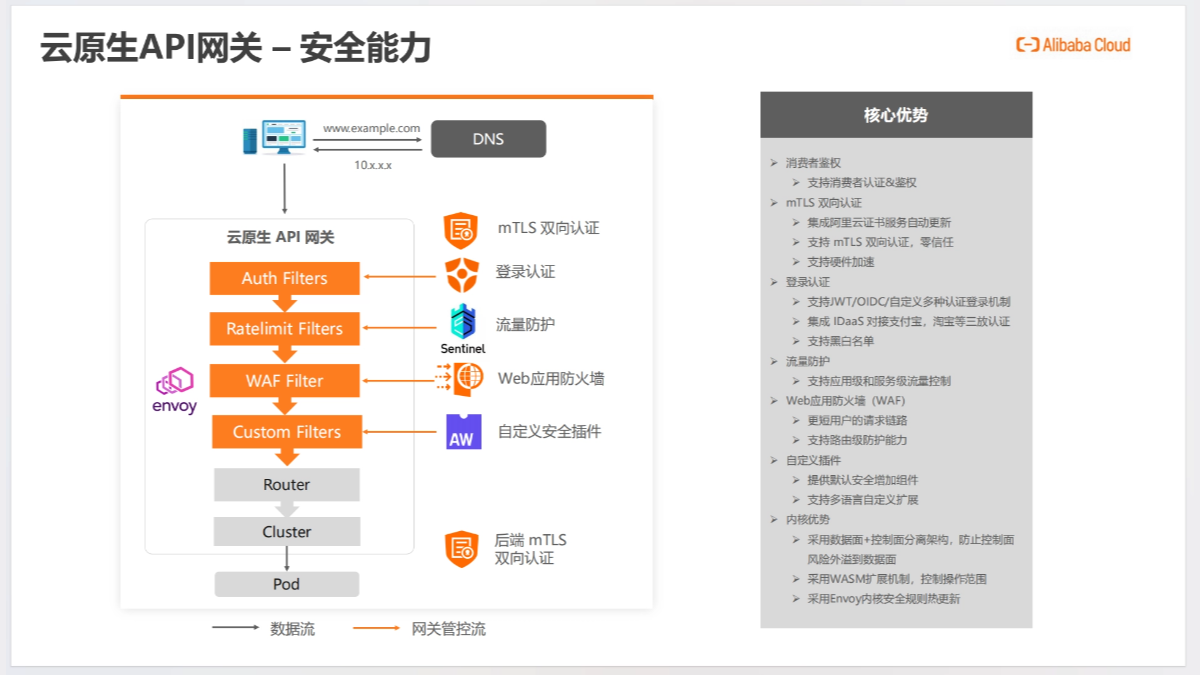Select the Auth Filters block
Screen dimensions: 1200x675
click(x=284, y=278)
